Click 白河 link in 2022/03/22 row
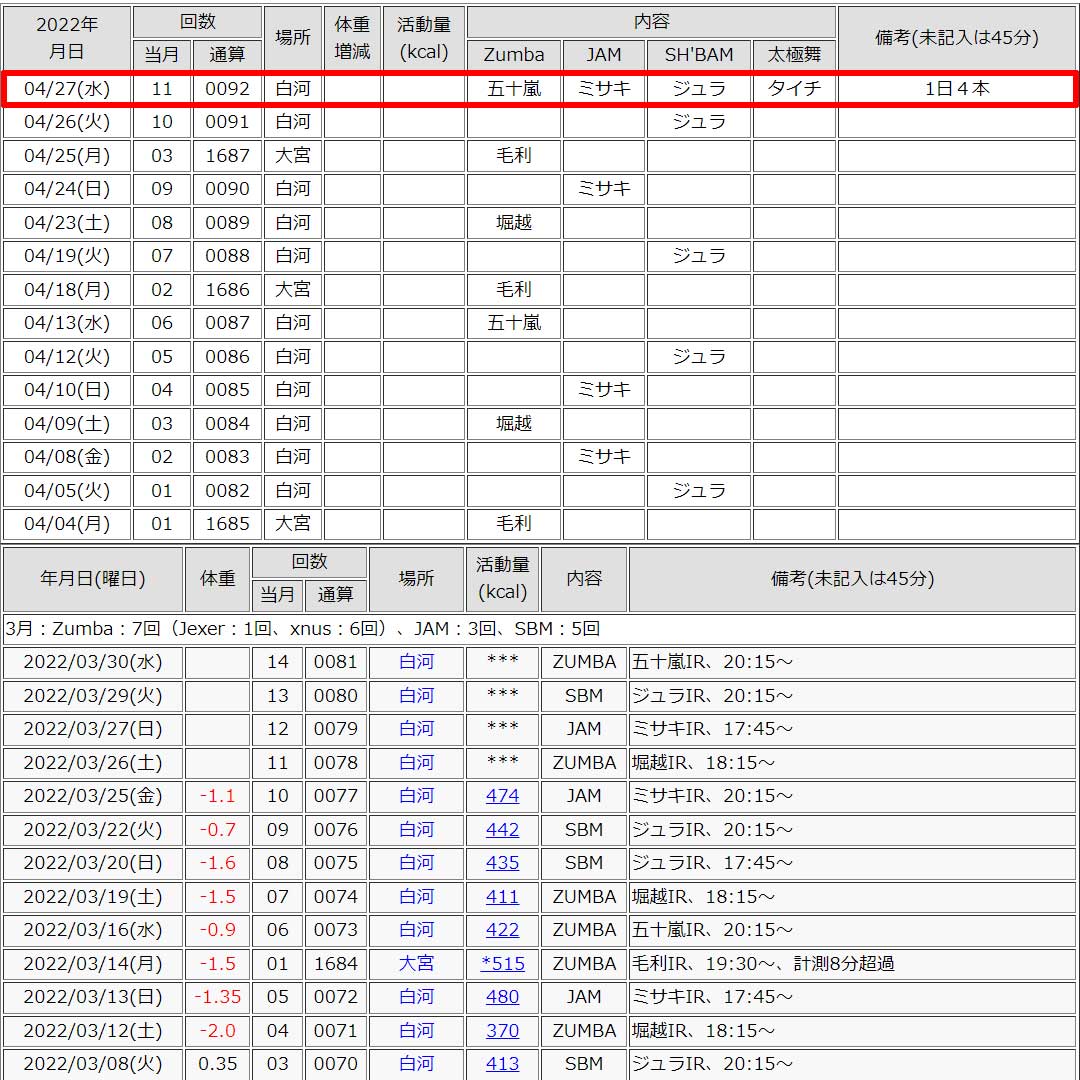This screenshot has width=1080, height=1080. pos(416,829)
